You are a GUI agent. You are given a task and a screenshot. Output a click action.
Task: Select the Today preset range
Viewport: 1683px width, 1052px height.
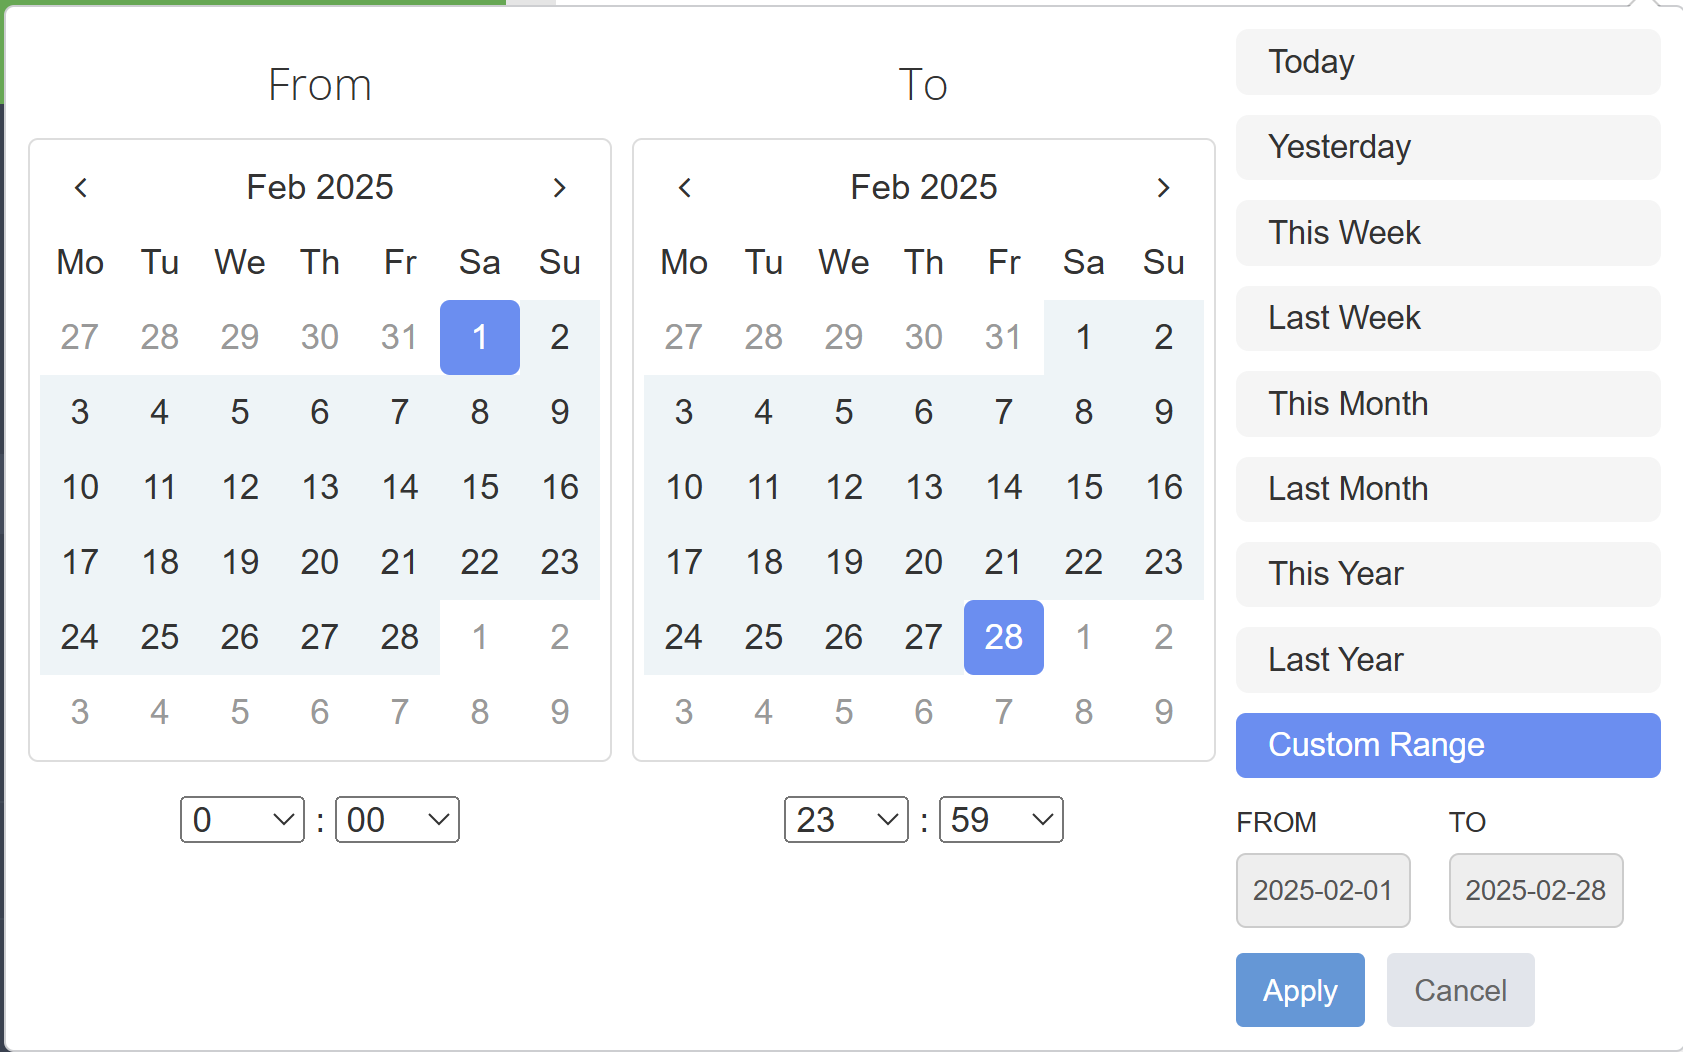pyautogui.click(x=1448, y=62)
